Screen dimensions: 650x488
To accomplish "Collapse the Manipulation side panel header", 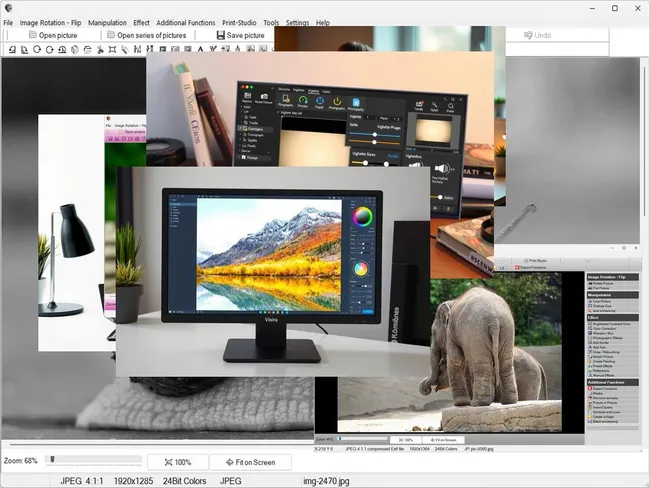I will coord(612,295).
